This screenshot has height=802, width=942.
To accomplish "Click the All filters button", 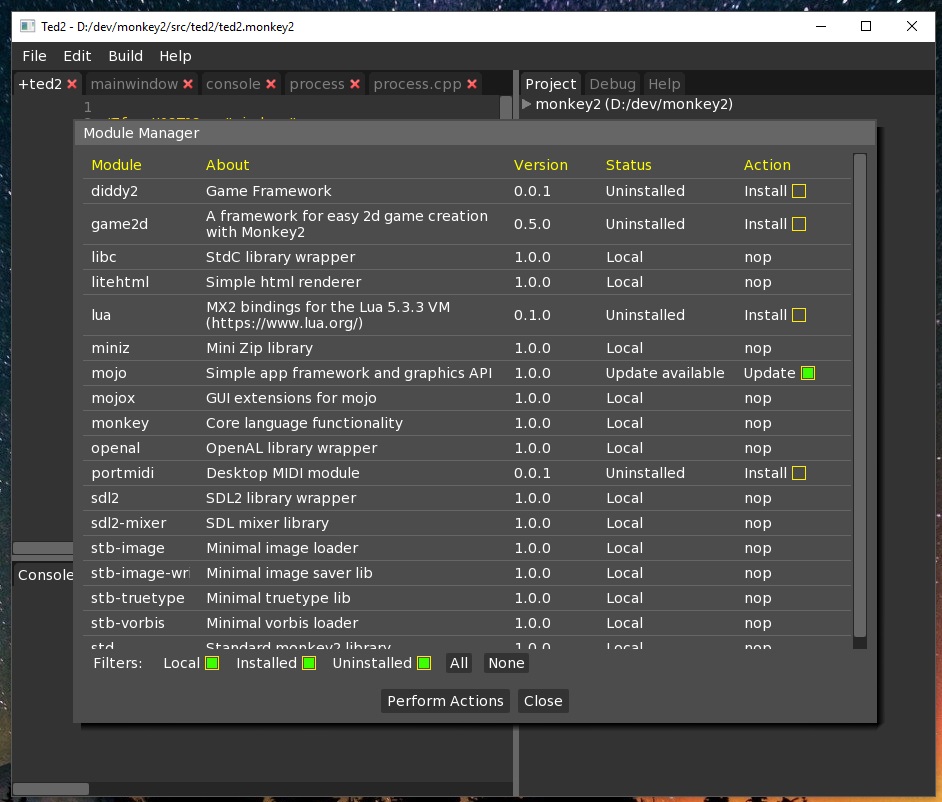I will point(458,663).
